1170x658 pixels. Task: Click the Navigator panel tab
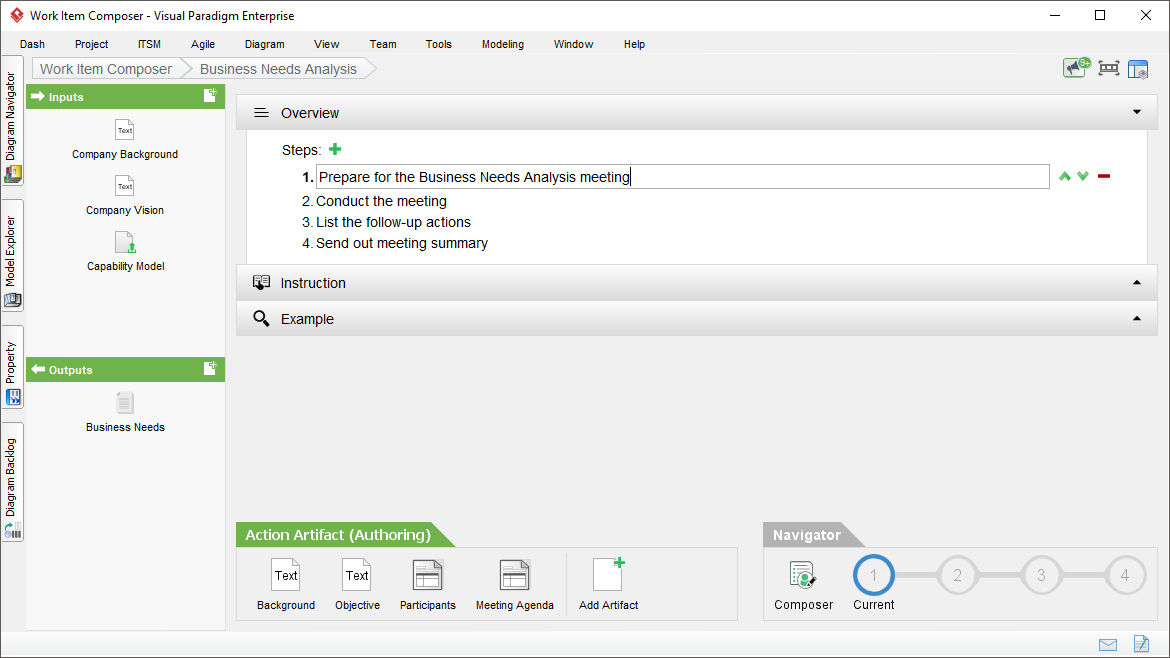coord(807,535)
